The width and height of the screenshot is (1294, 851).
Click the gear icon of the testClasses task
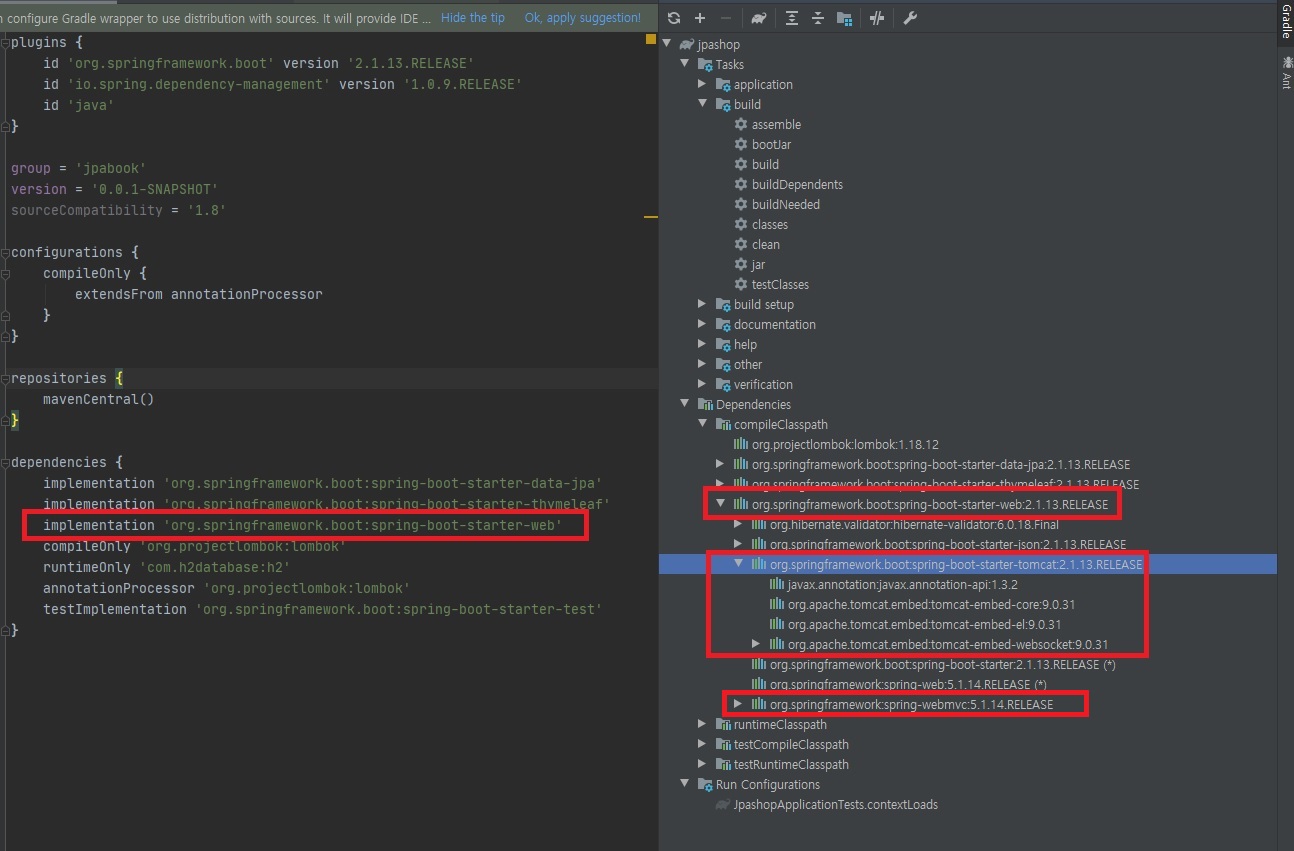pyautogui.click(x=741, y=284)
